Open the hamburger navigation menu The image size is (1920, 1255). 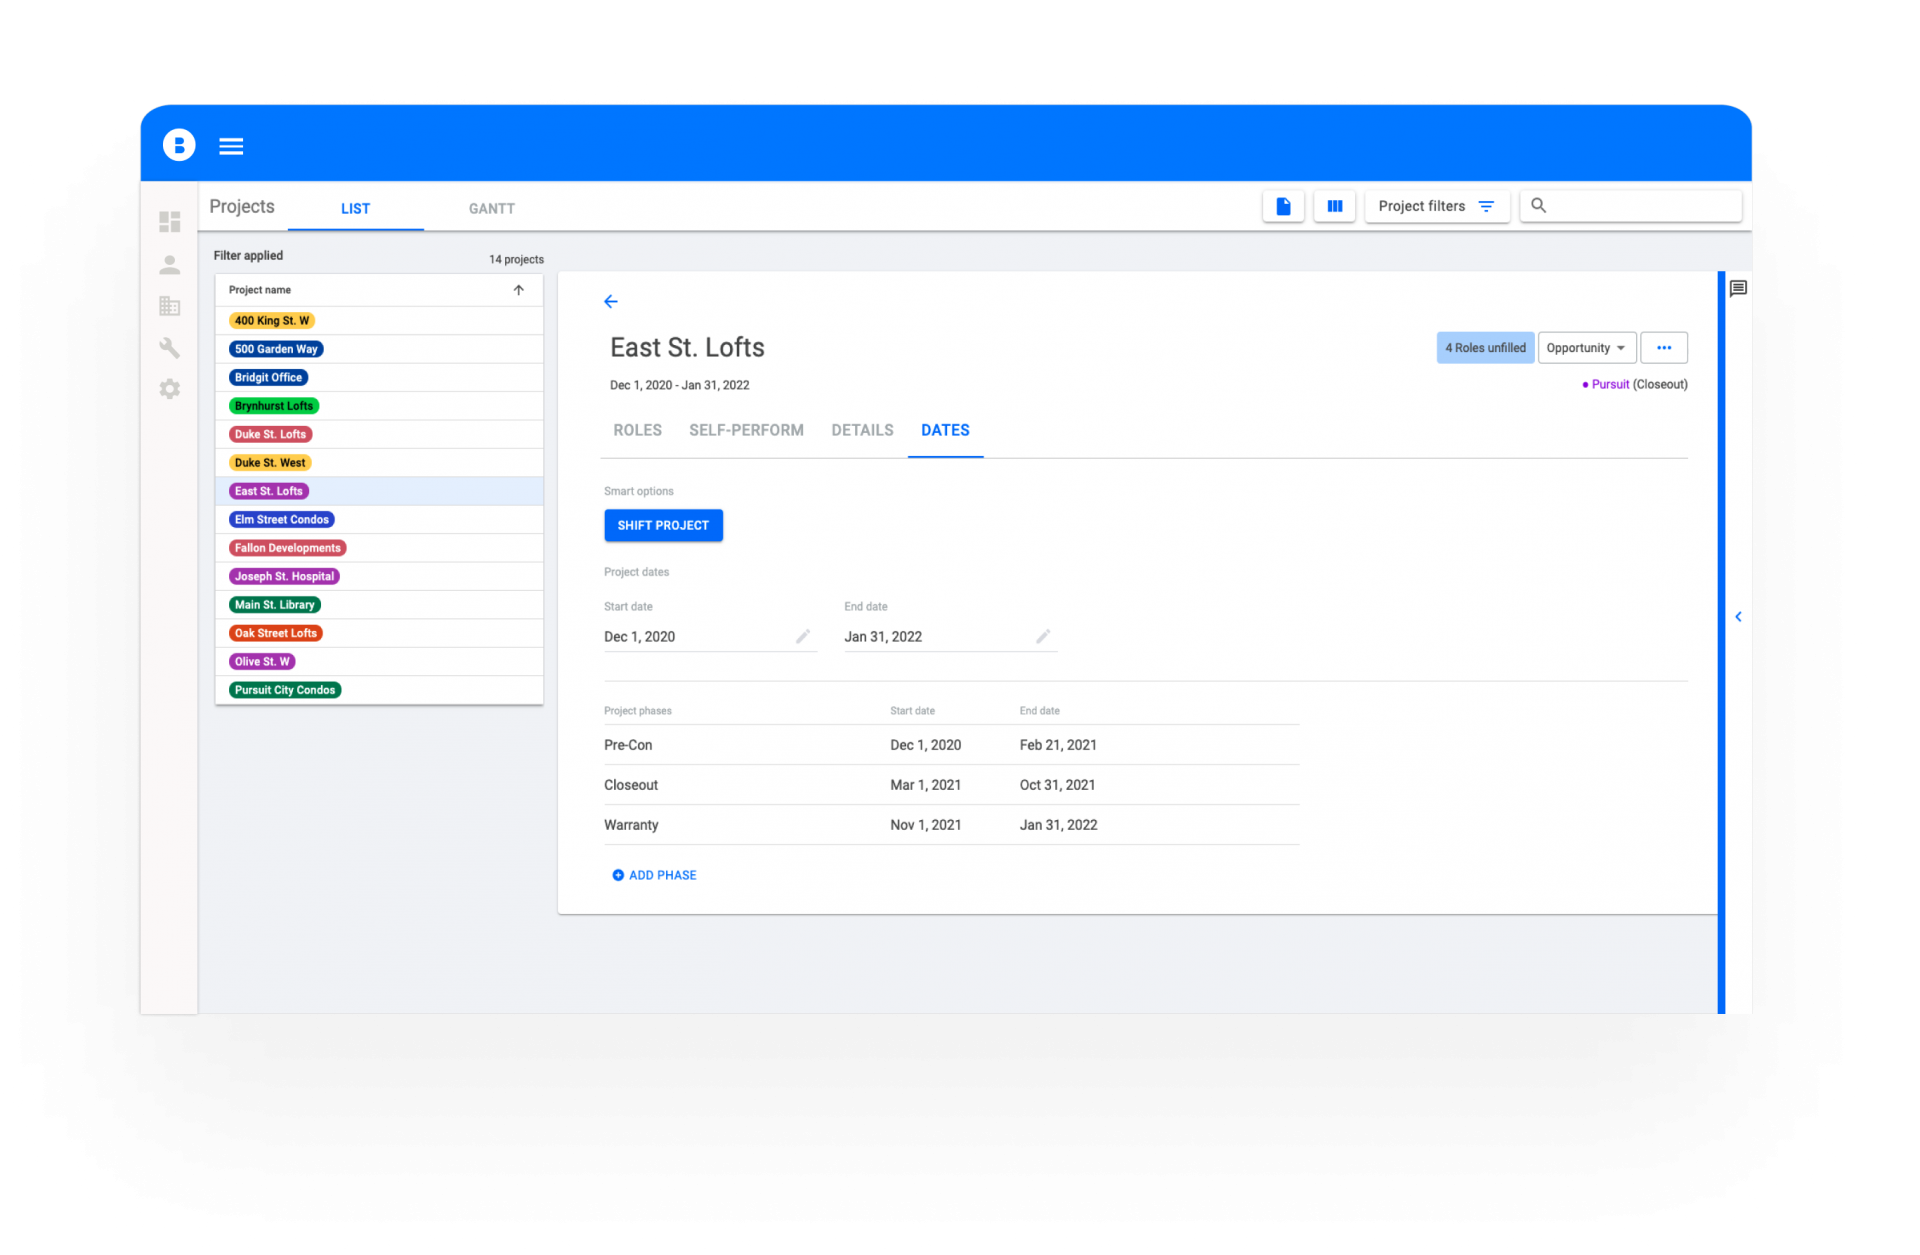pyautogui.click(x=231, y=146)
